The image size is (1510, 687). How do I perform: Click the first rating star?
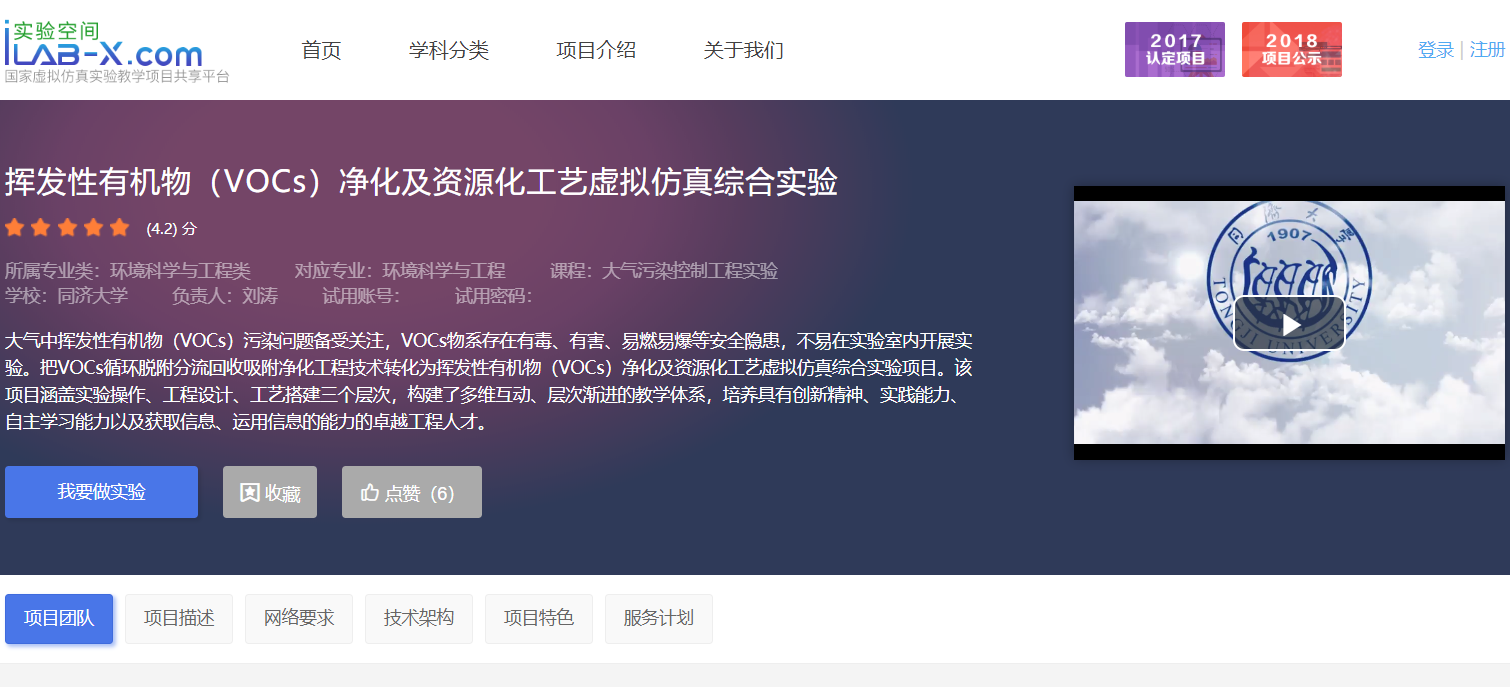15,228
